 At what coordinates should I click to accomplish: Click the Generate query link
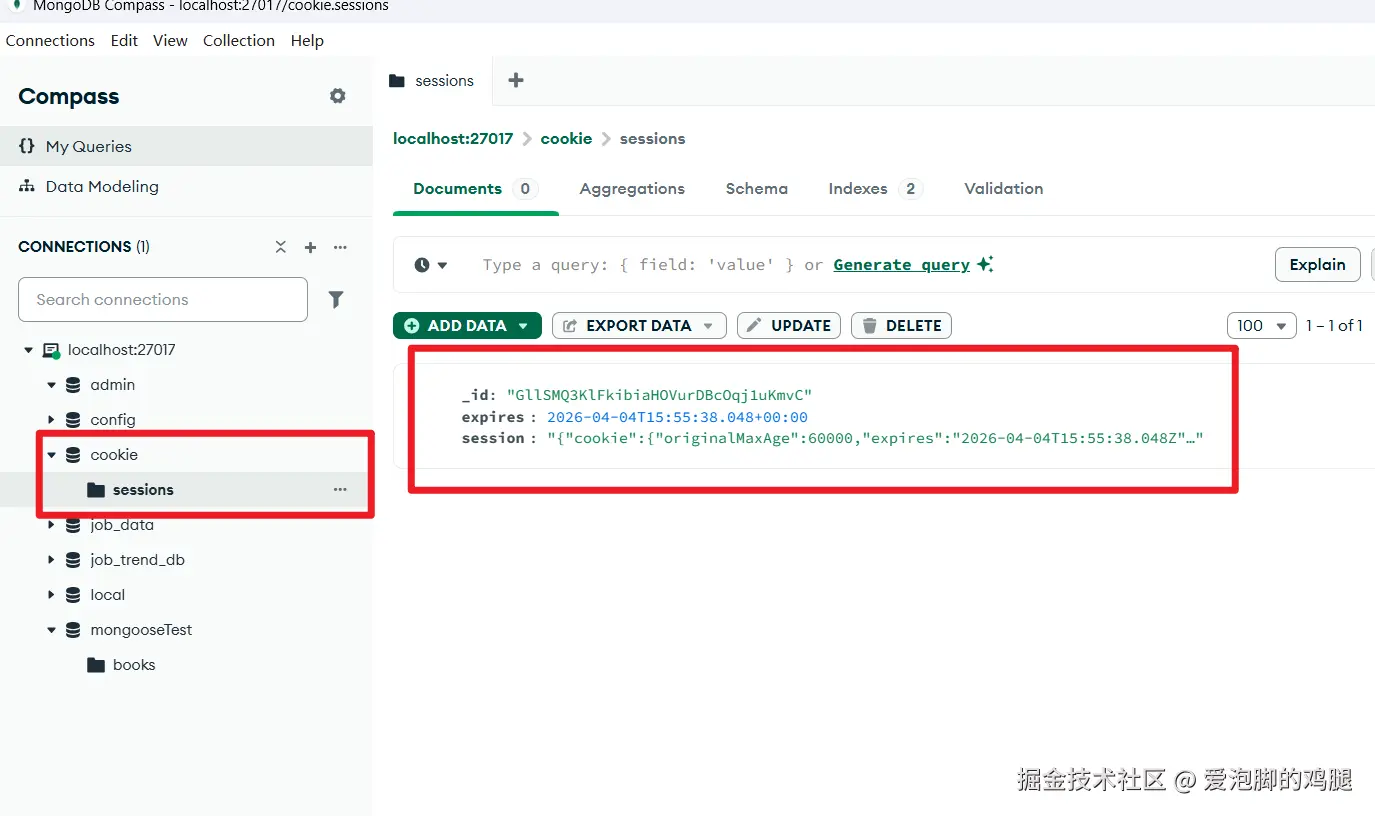pos(902,265)
